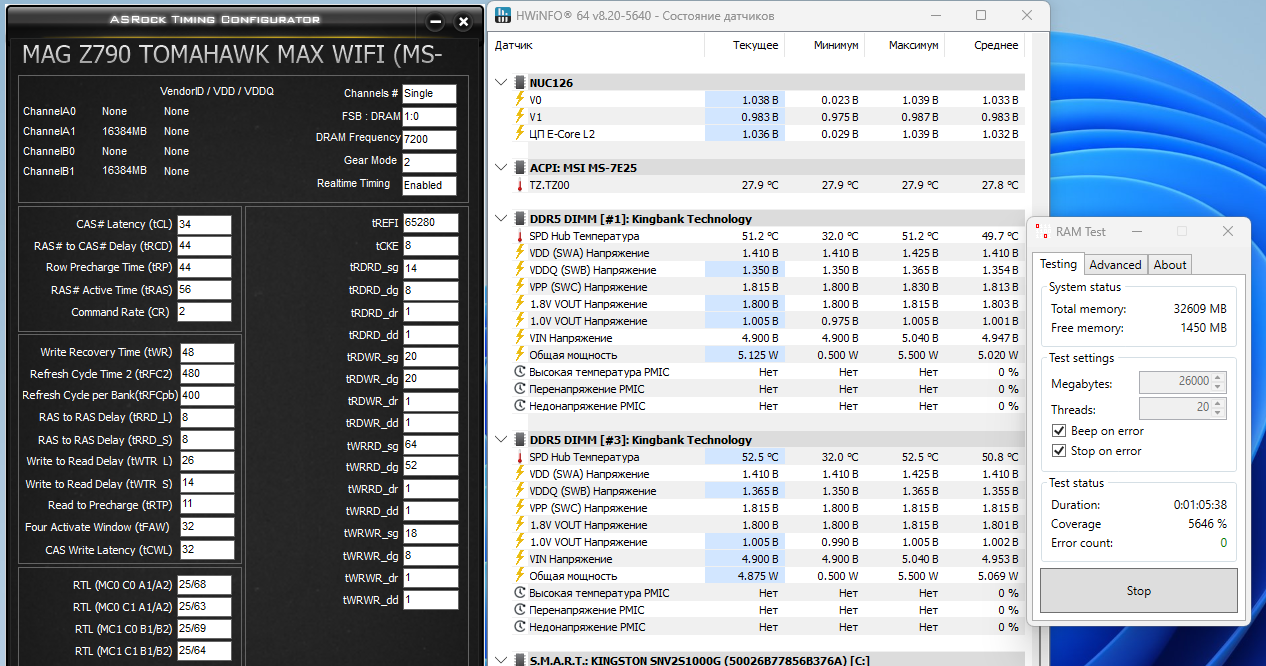Click the Gear Mode field
Image resolution: width=1266 pixels, height=666 pixels.
pyautogui.click(x=429, y=162)
